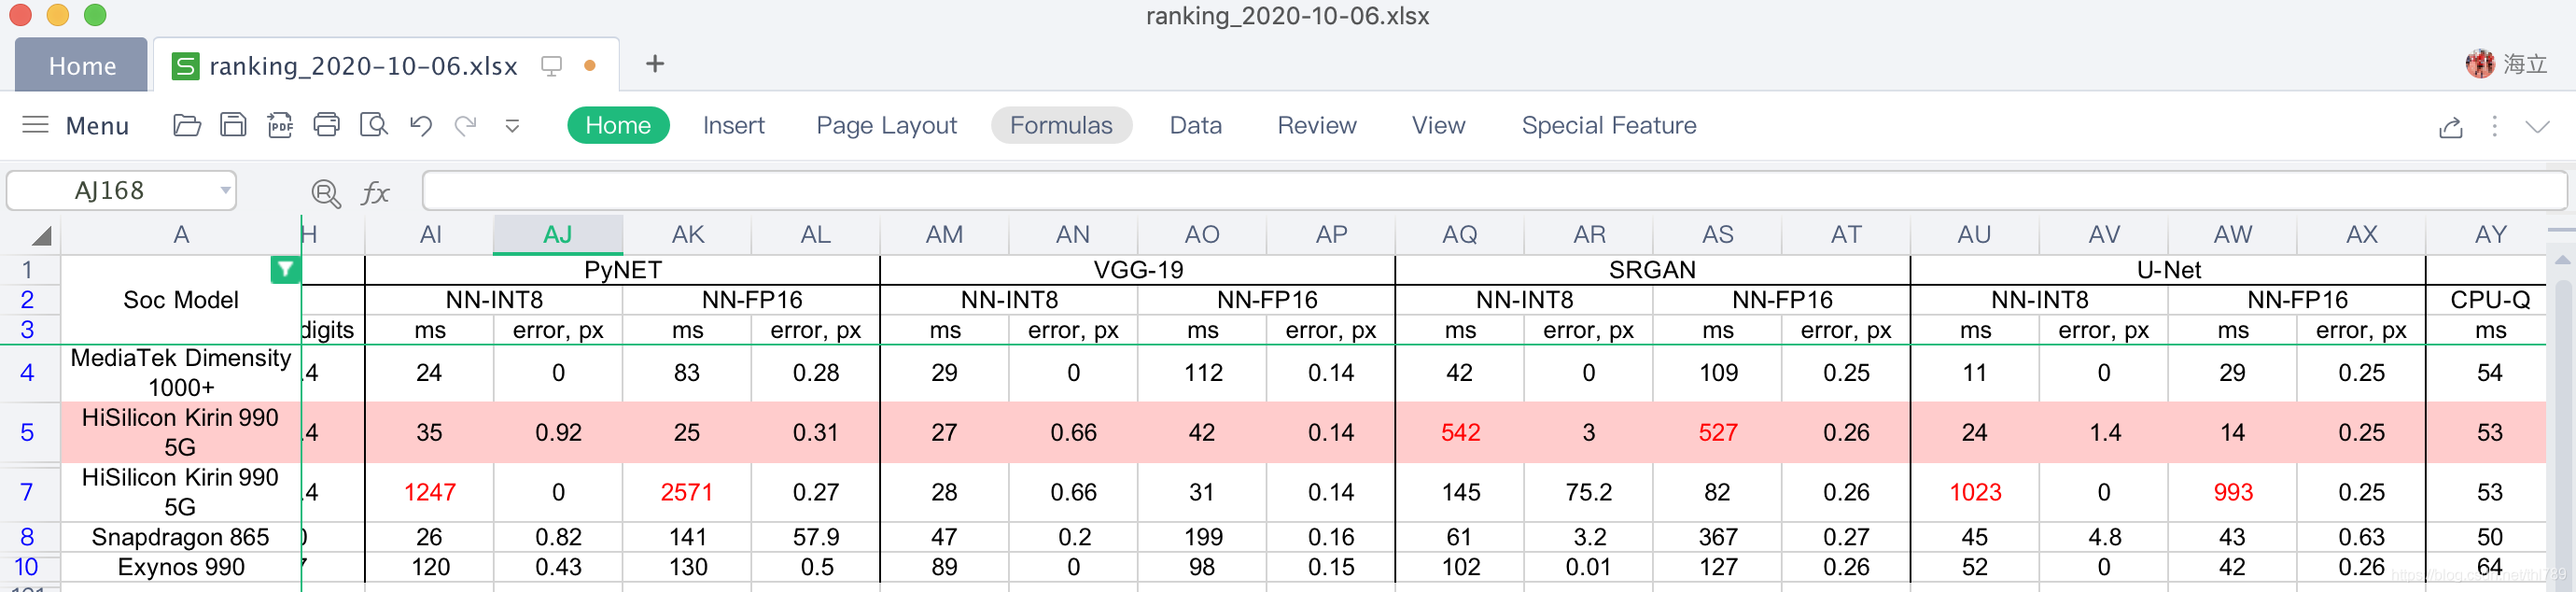Click the zoom magnifier beside fx
The height and width of the screenshot is (592, 2576).
pyautogui.click(x=326, y=192)
